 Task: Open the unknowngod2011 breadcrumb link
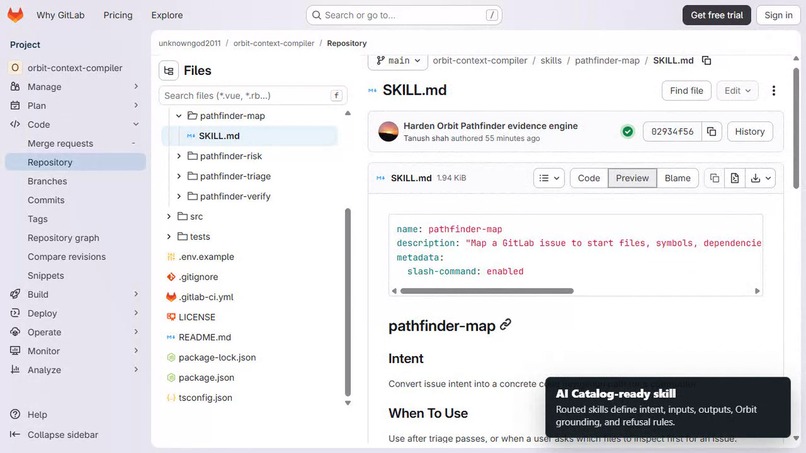189,43
